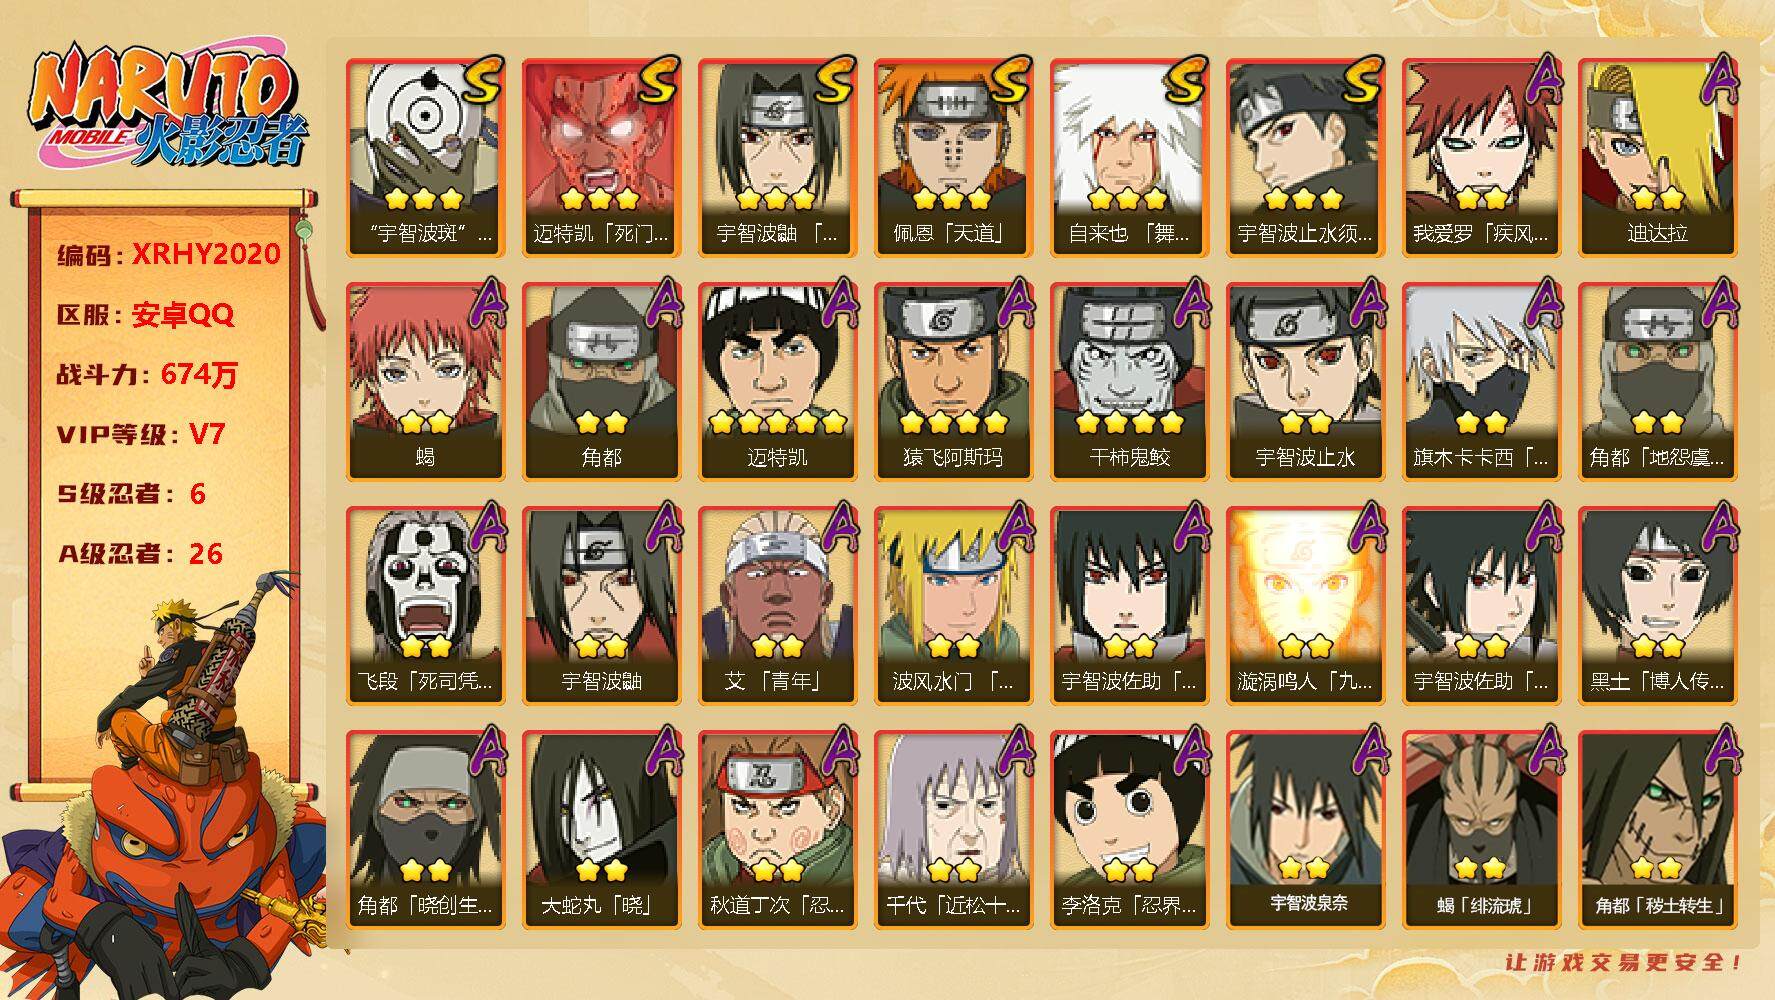This screenshot has width=1775, height=1000.
Task: Choose the 干柿鬼鲛 character card
Action: (x=1129, y=382)
